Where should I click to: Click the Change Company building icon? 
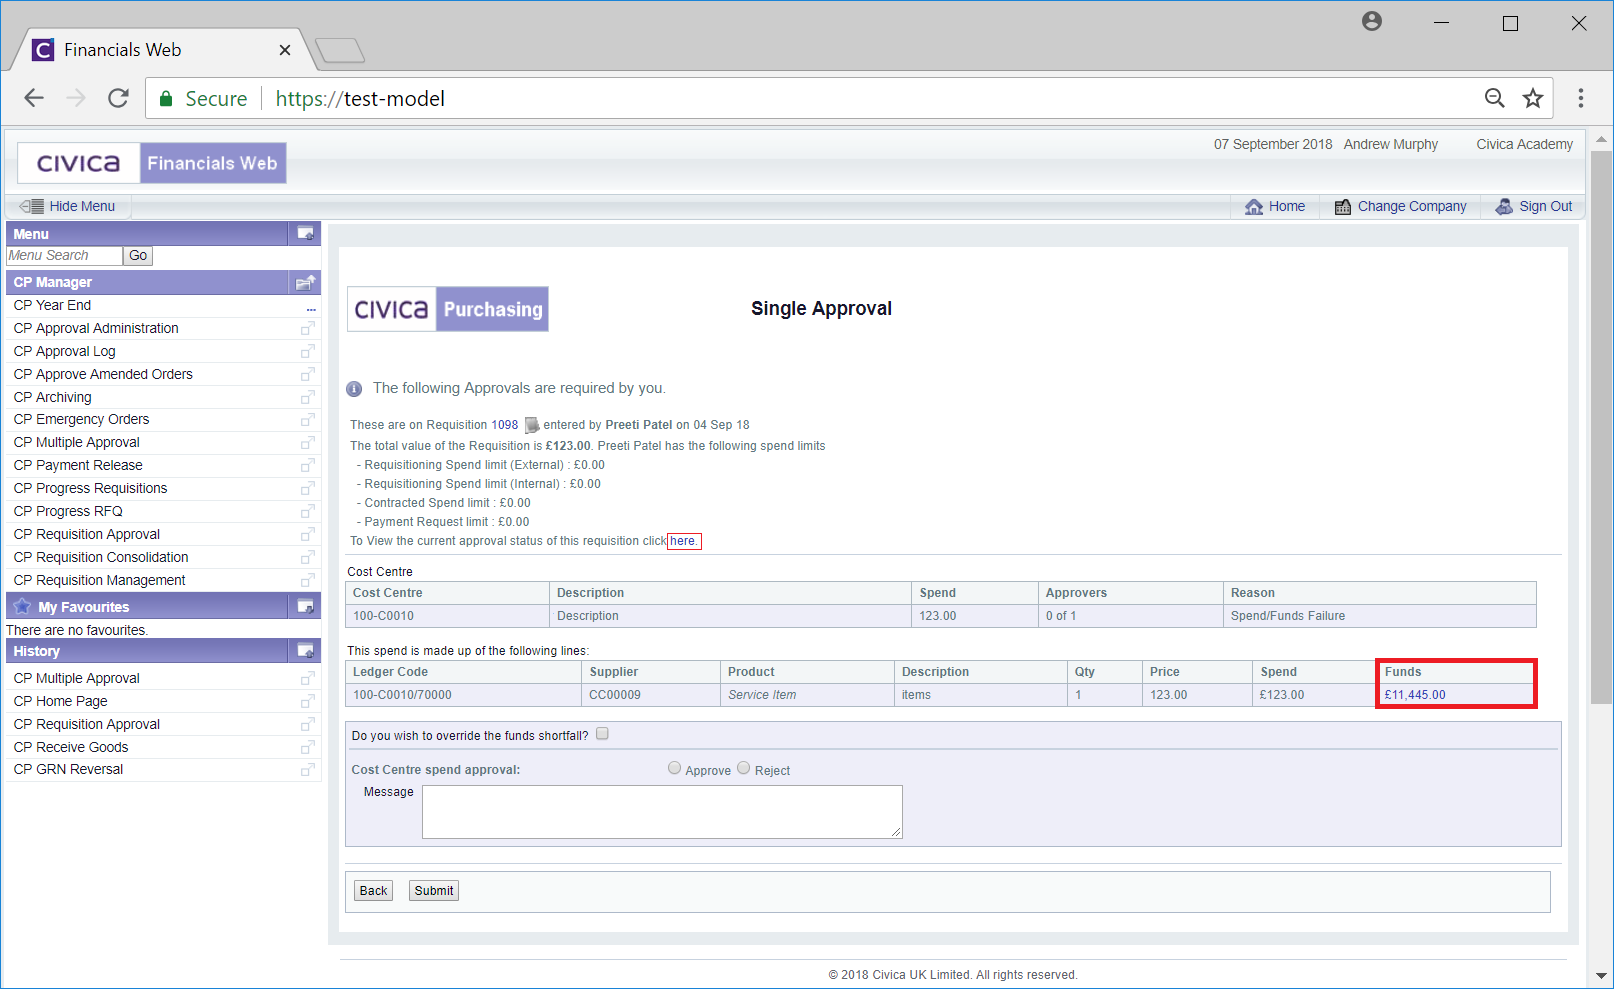(x=1343, y=207)
